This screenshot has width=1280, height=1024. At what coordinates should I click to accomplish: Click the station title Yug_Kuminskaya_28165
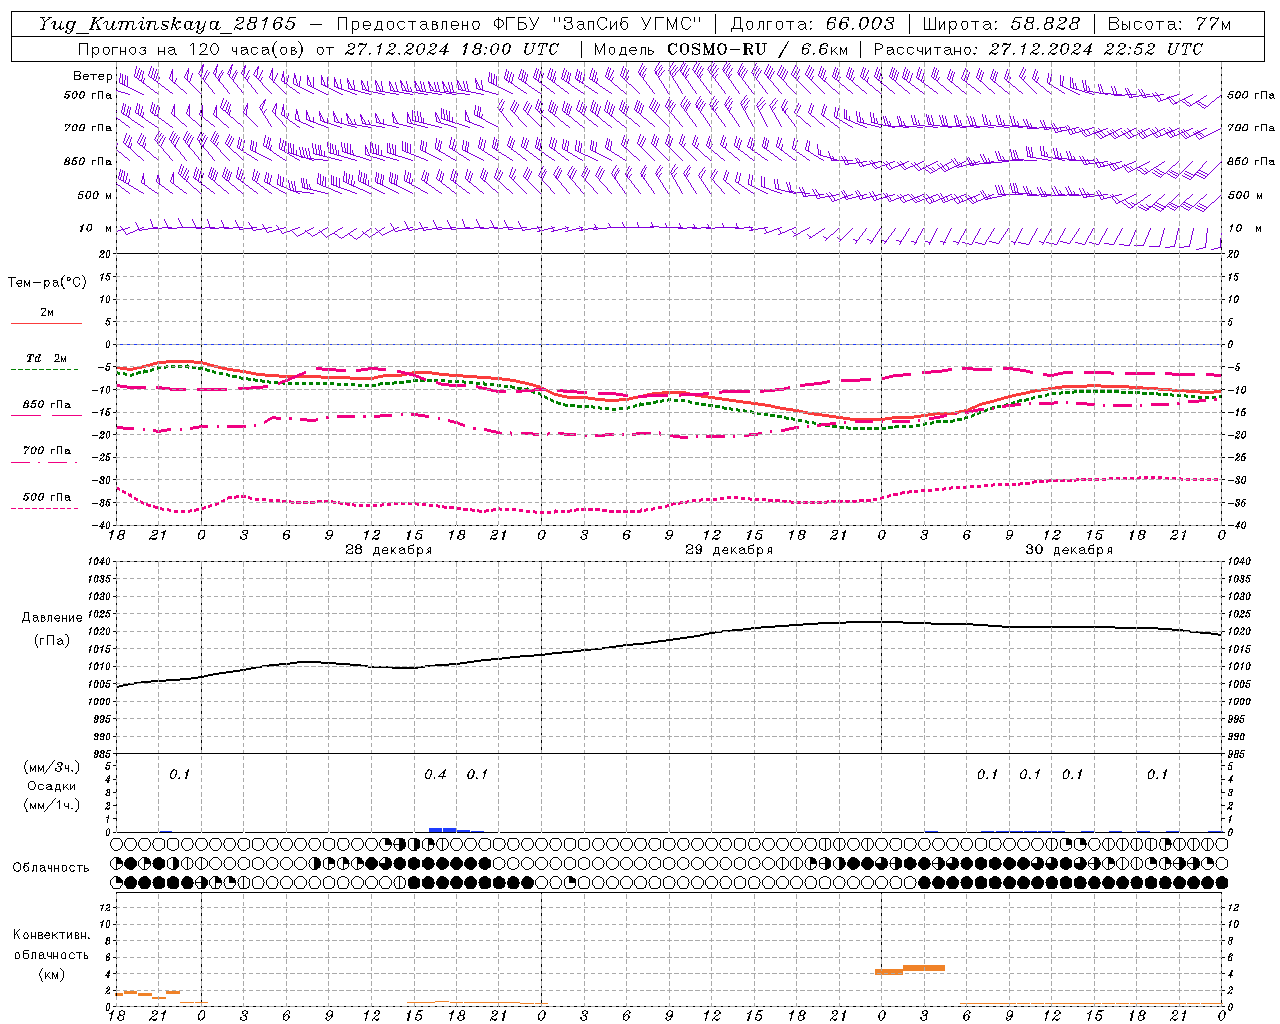tap(168, 24)
